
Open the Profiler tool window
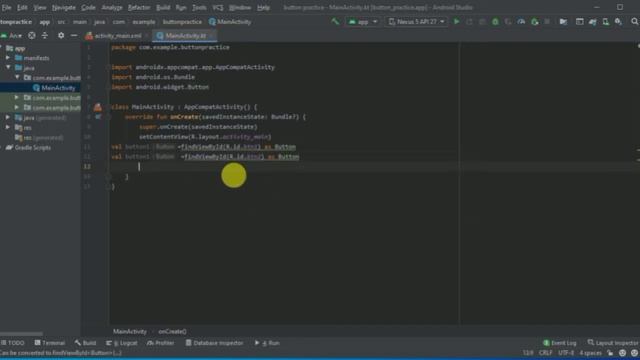(160, 343)
